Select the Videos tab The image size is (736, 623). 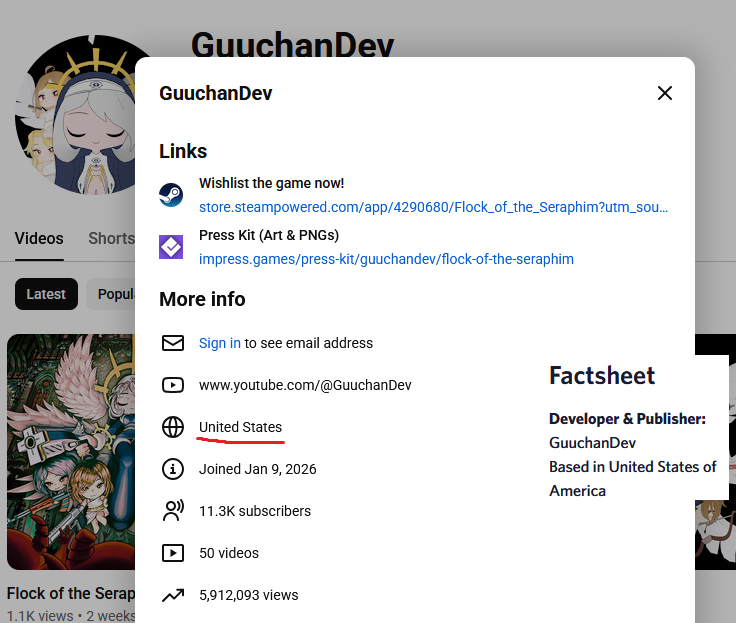[x=39, y=238]
